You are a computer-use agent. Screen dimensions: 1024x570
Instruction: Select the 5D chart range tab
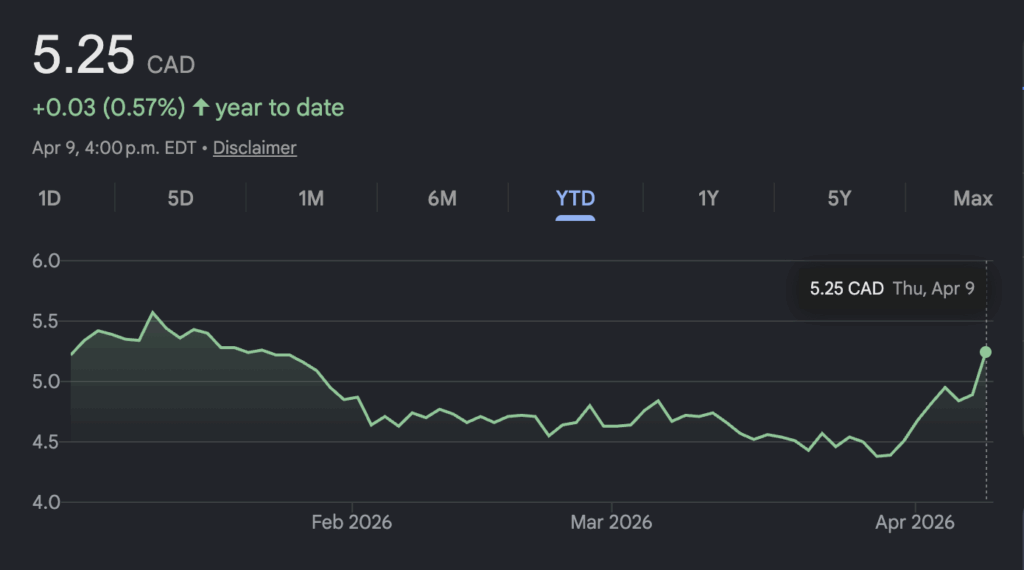180,198
